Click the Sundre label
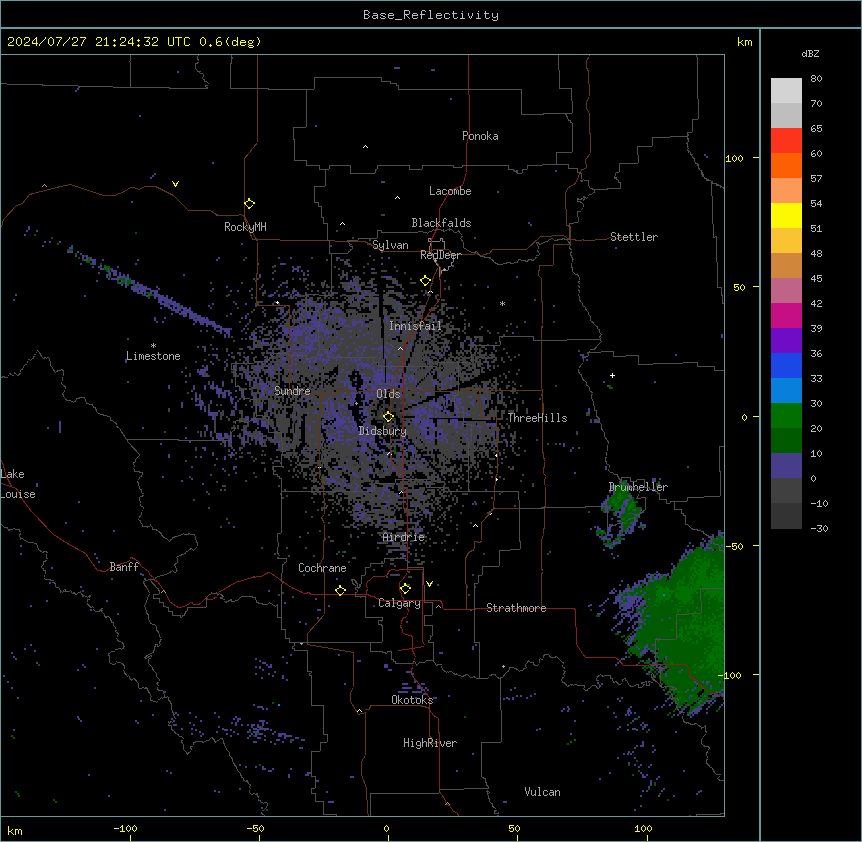Viewport: 862px width, 842px height. 292,391
